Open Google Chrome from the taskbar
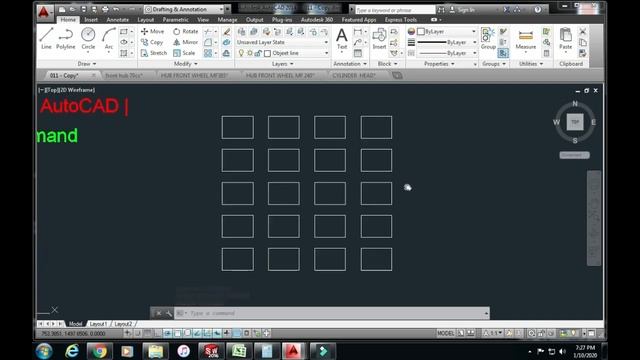The image size is (640, 360). pos(100,351)
